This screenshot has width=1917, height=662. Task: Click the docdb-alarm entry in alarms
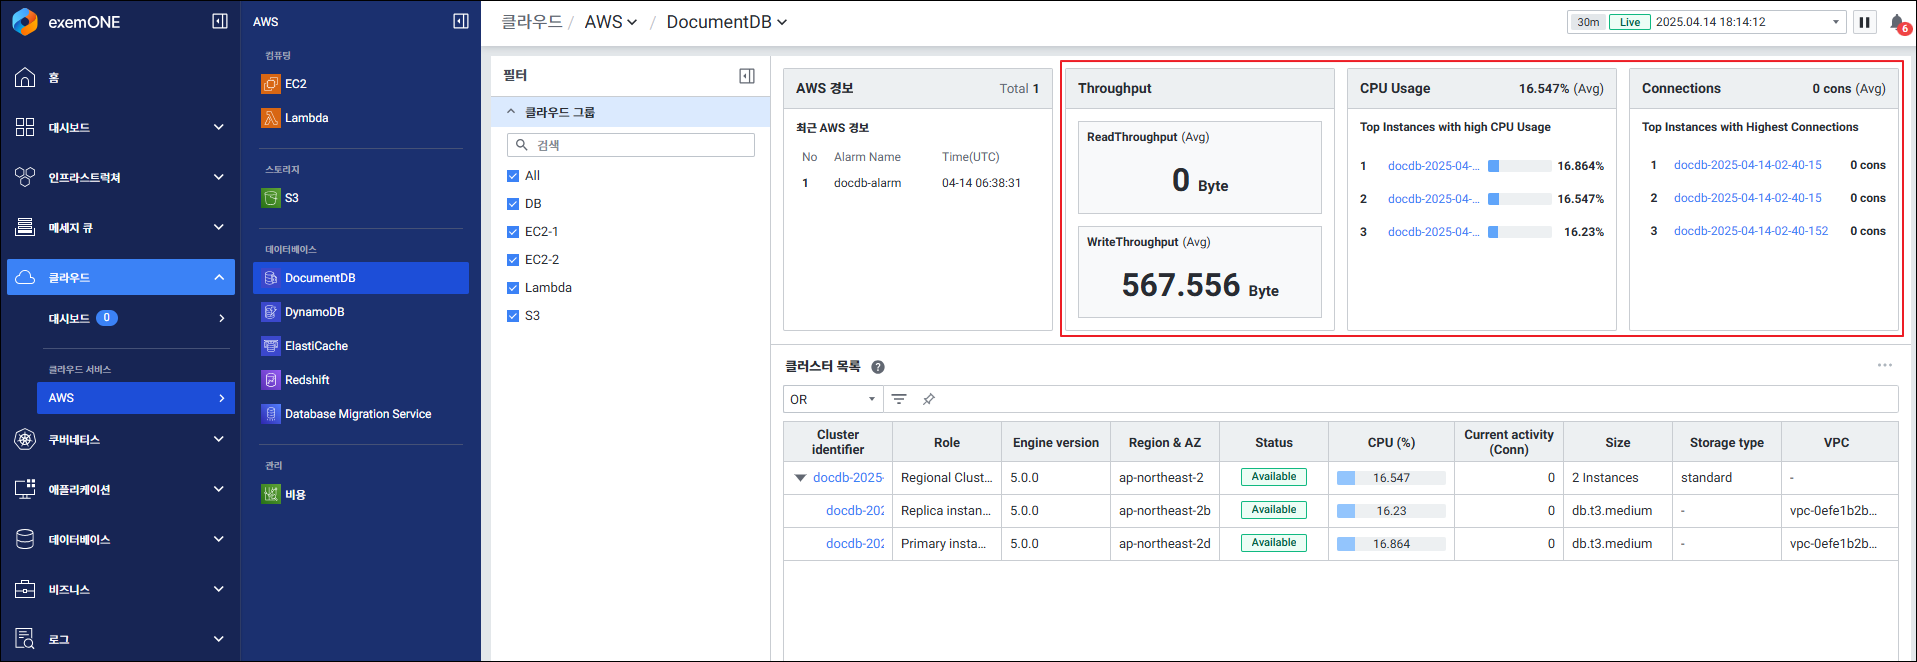(x=867, y=183)
